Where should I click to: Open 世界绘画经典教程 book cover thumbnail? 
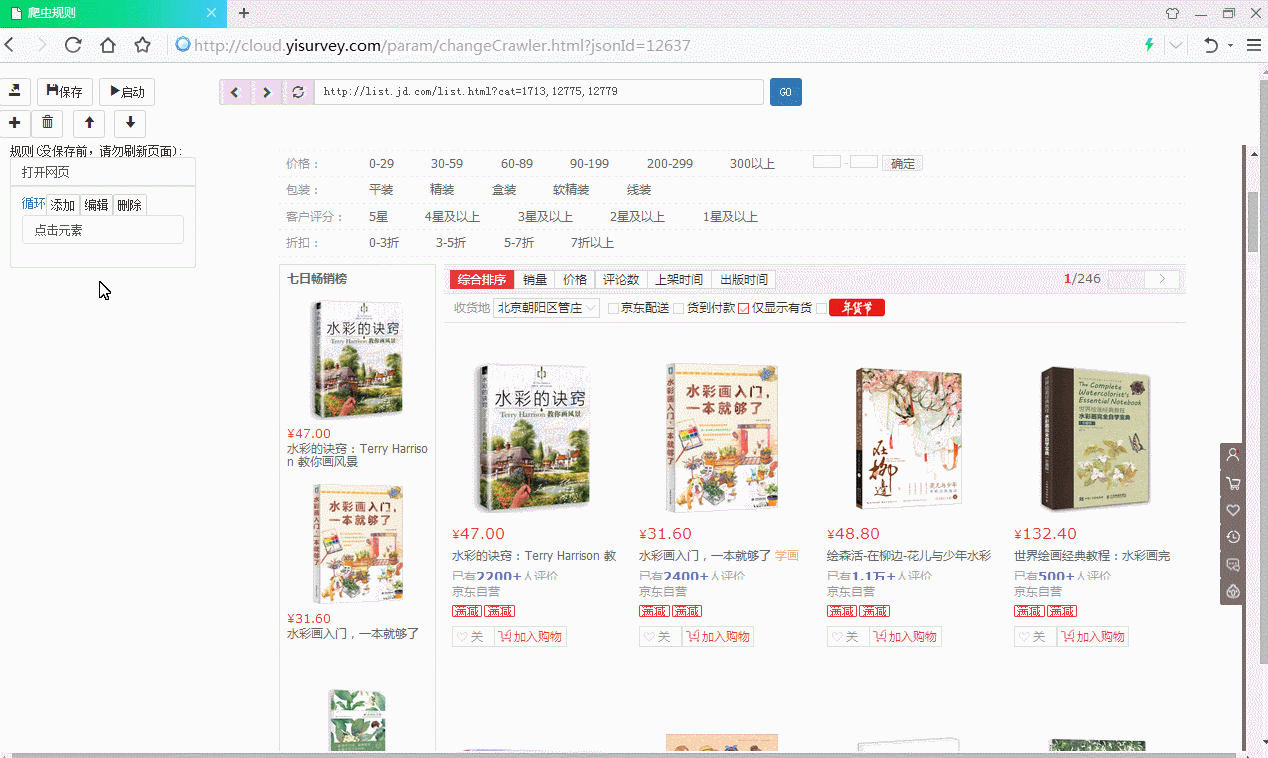1096,438
